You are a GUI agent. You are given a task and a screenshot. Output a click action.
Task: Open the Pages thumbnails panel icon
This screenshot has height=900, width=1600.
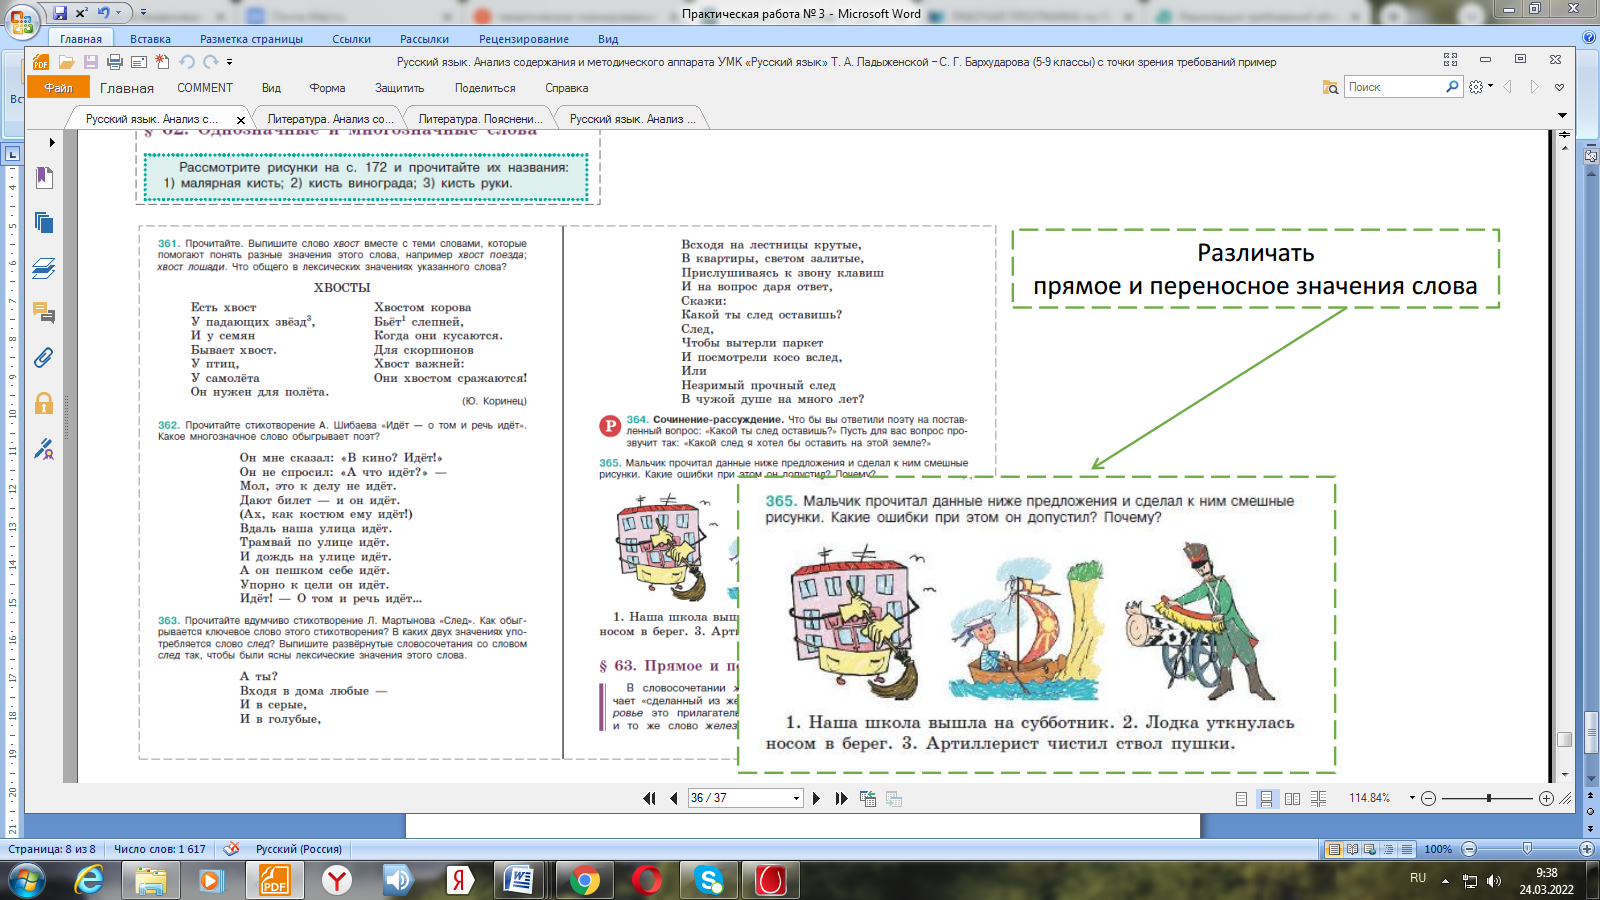point(44,222)
